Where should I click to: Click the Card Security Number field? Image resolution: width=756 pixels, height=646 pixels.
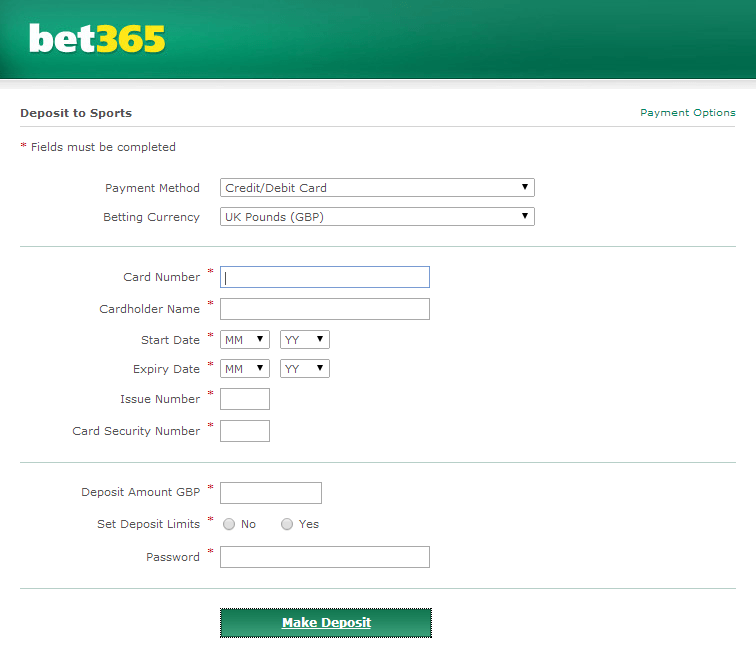coord(244,431)
